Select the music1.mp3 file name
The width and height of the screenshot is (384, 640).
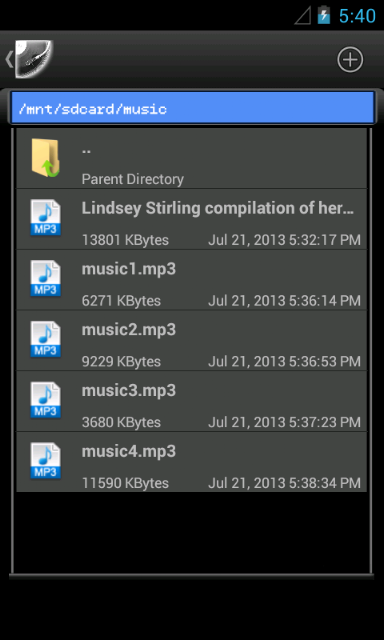pos(129,269)
